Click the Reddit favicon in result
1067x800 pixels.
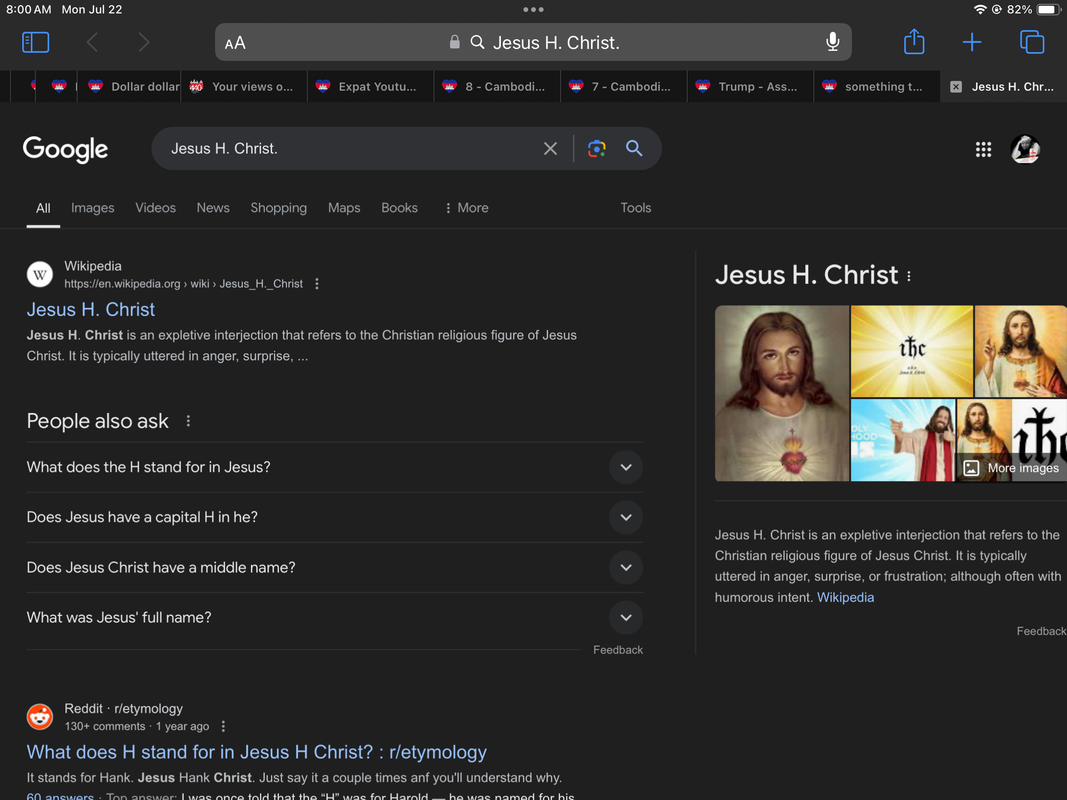pyautogui.click(x=39, y=717)
